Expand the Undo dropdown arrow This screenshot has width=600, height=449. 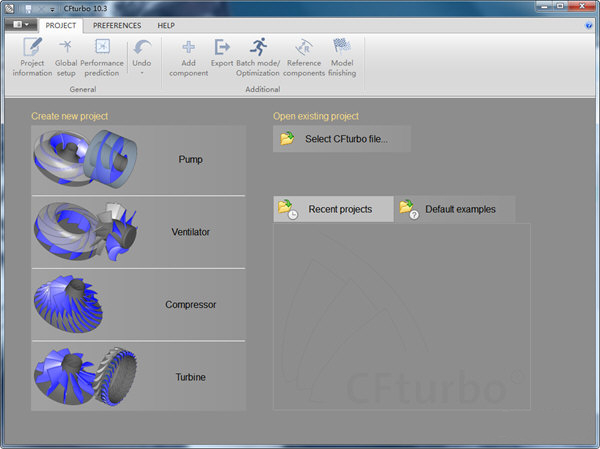pyautogui.click(x=142, y=73)
